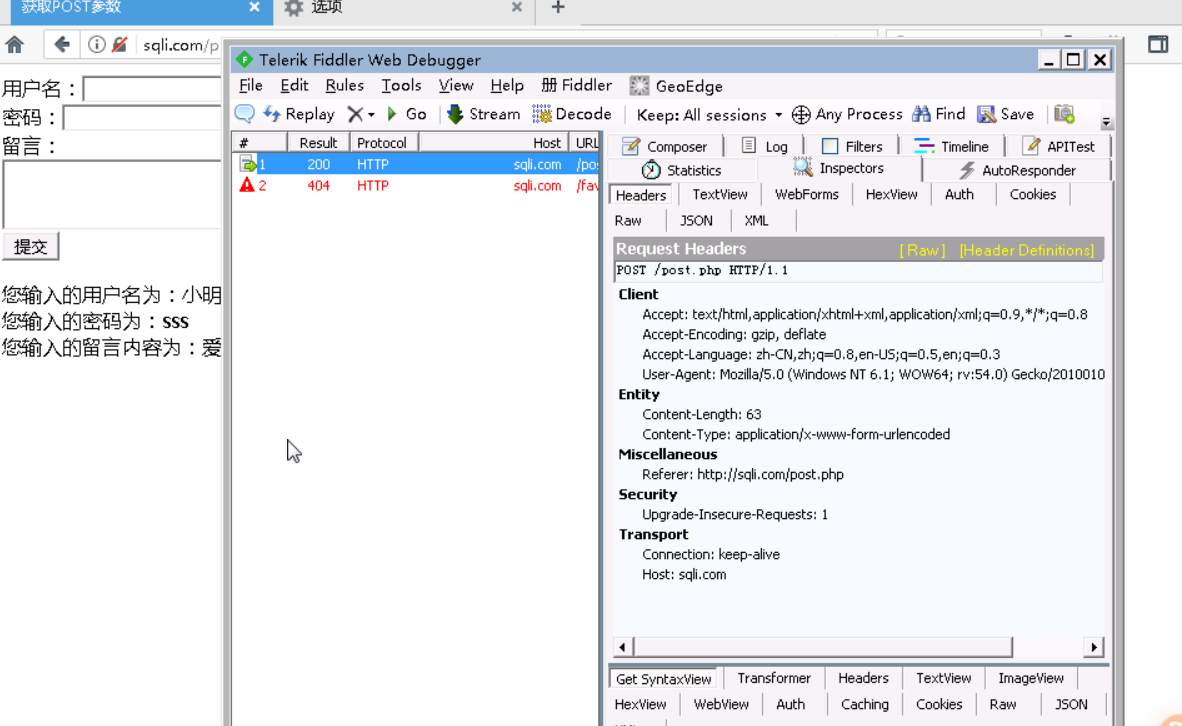Open the Rules menu
The image size is (1182, 726).
(344, 86)
